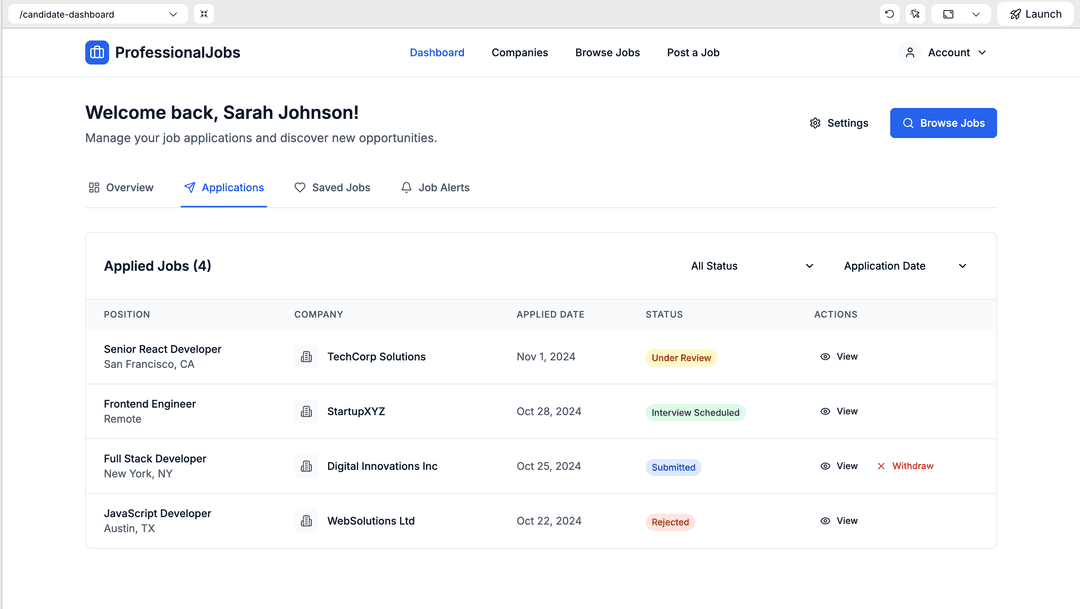Click the cursor inspector icon in the toolbar
The height and width of the screenshot is (609, 1080).
(x=915, y=13)
